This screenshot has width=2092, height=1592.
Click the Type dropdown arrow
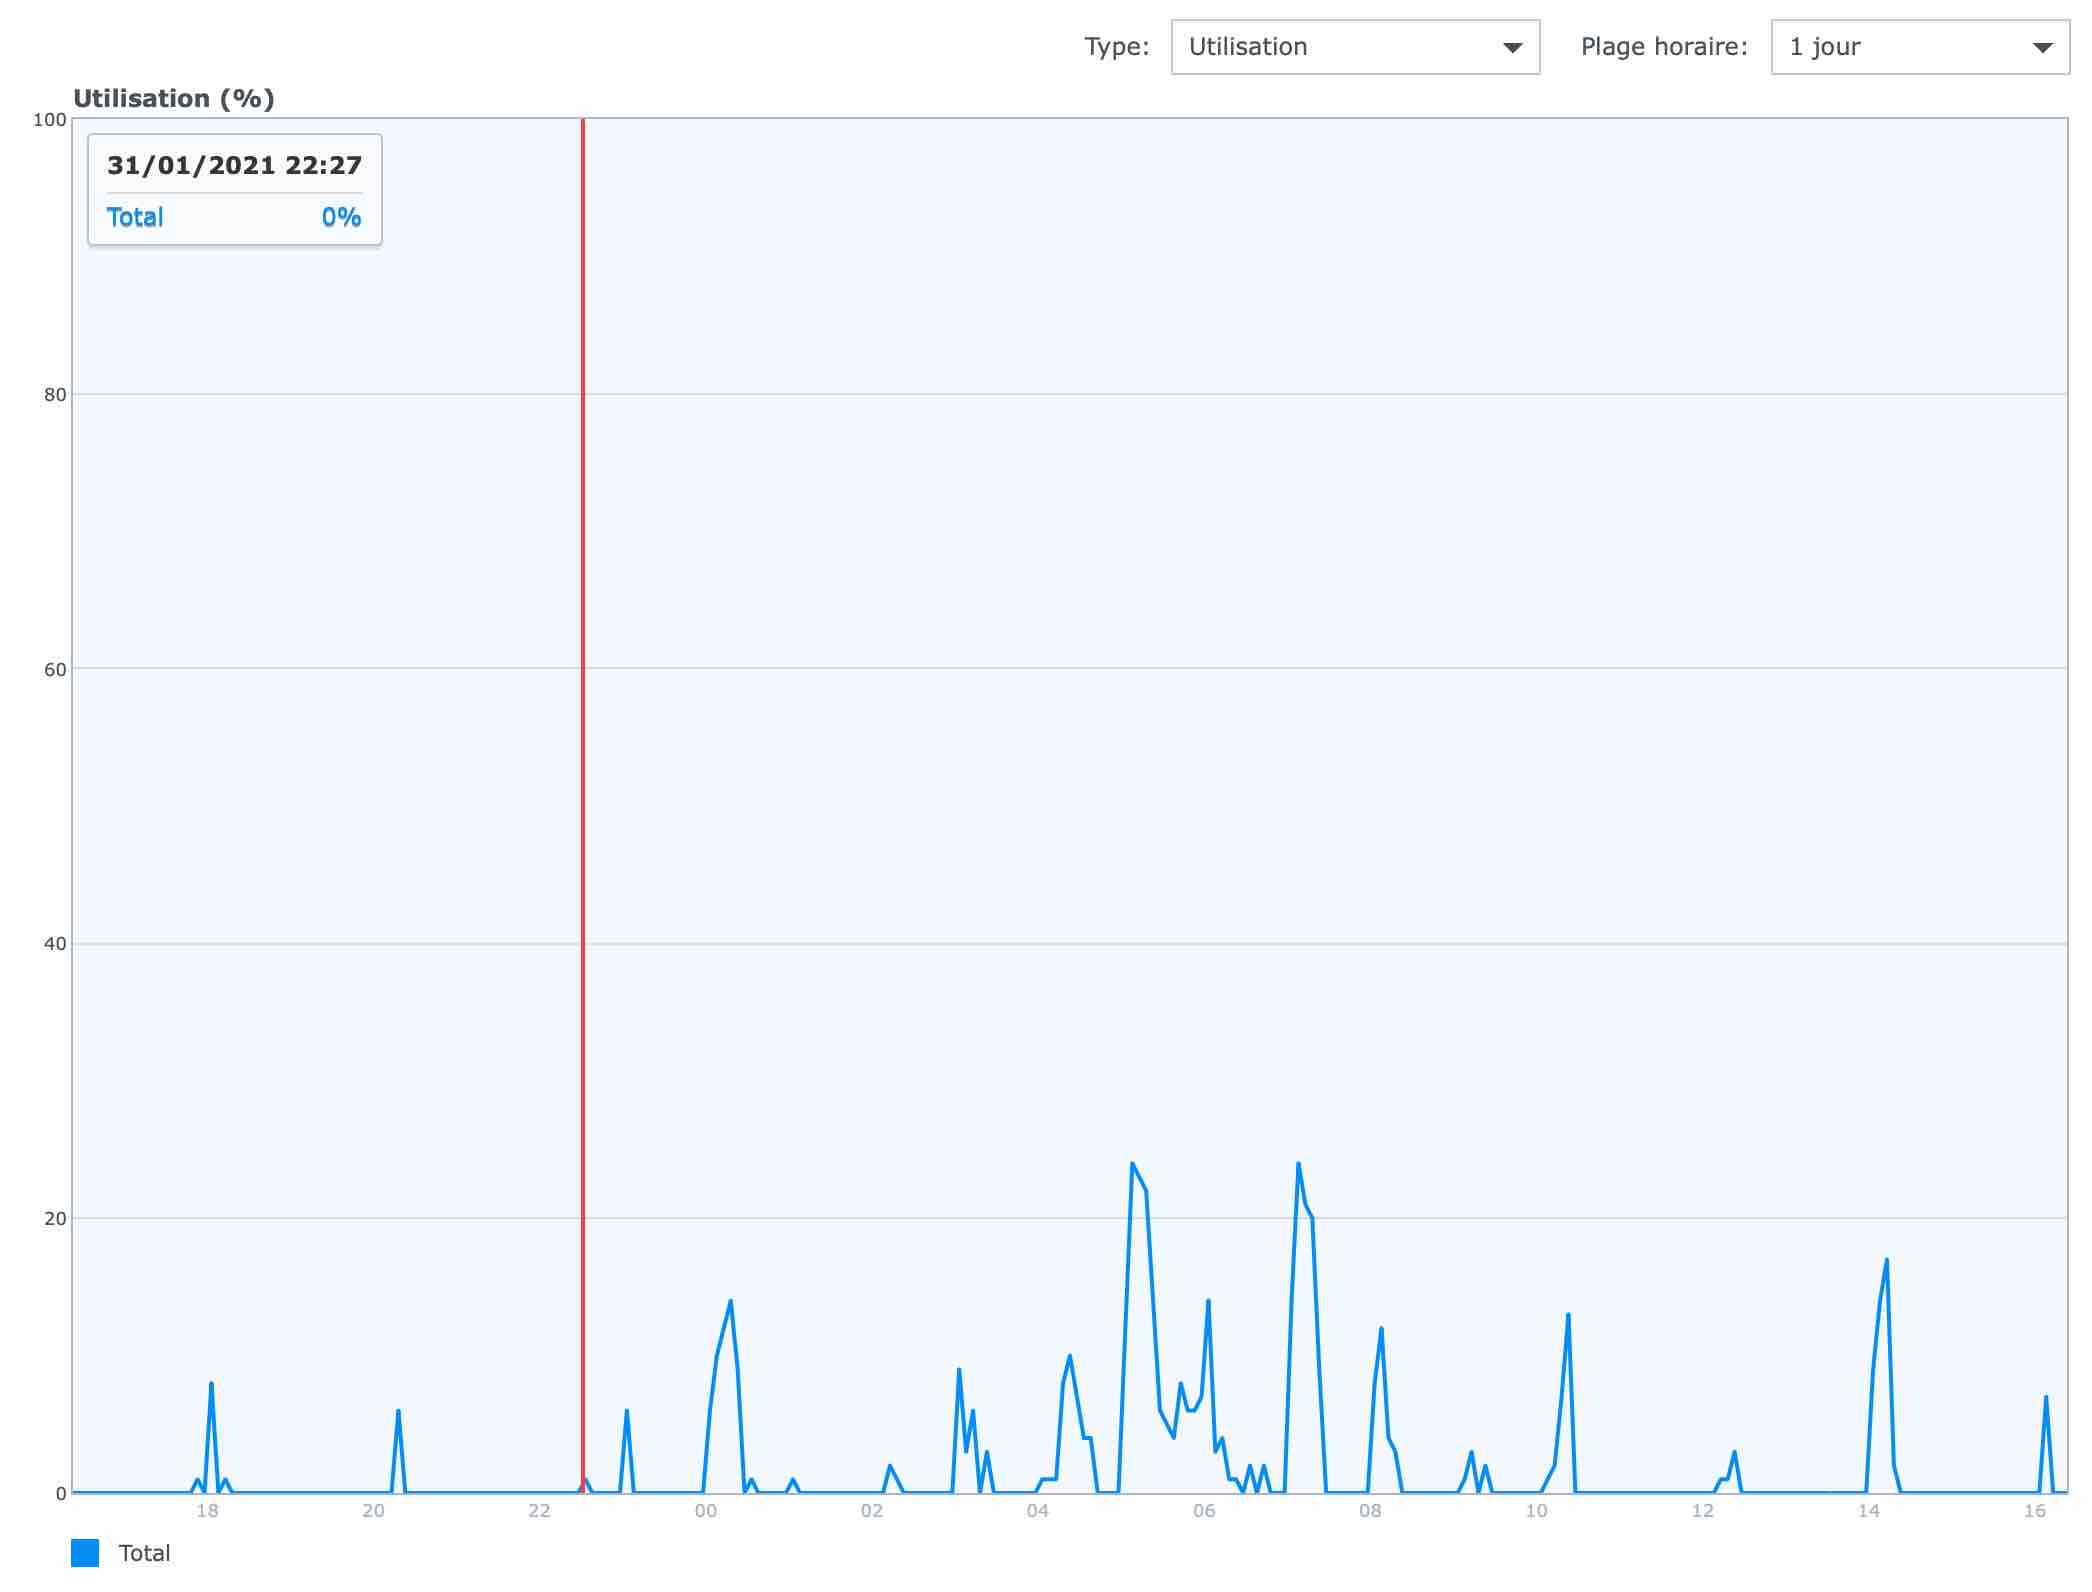(1512, 48)
